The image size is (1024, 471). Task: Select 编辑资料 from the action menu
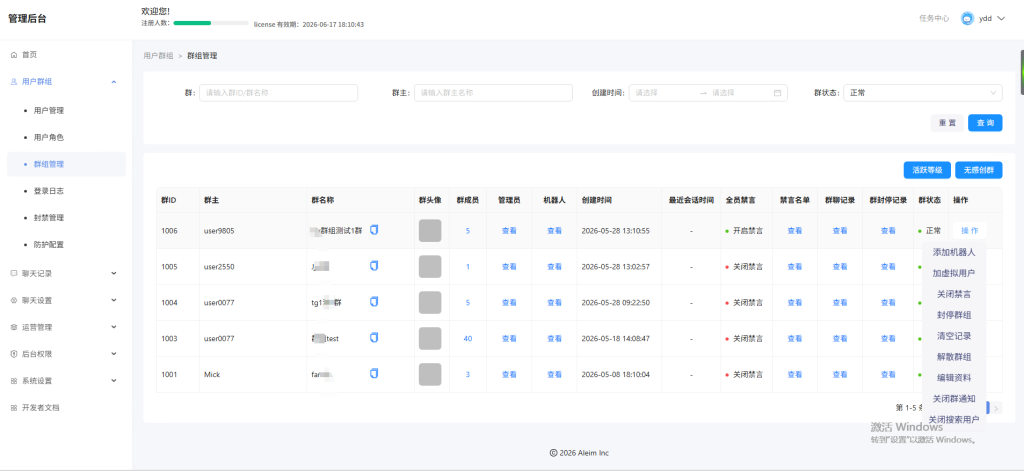click(954, 378)
